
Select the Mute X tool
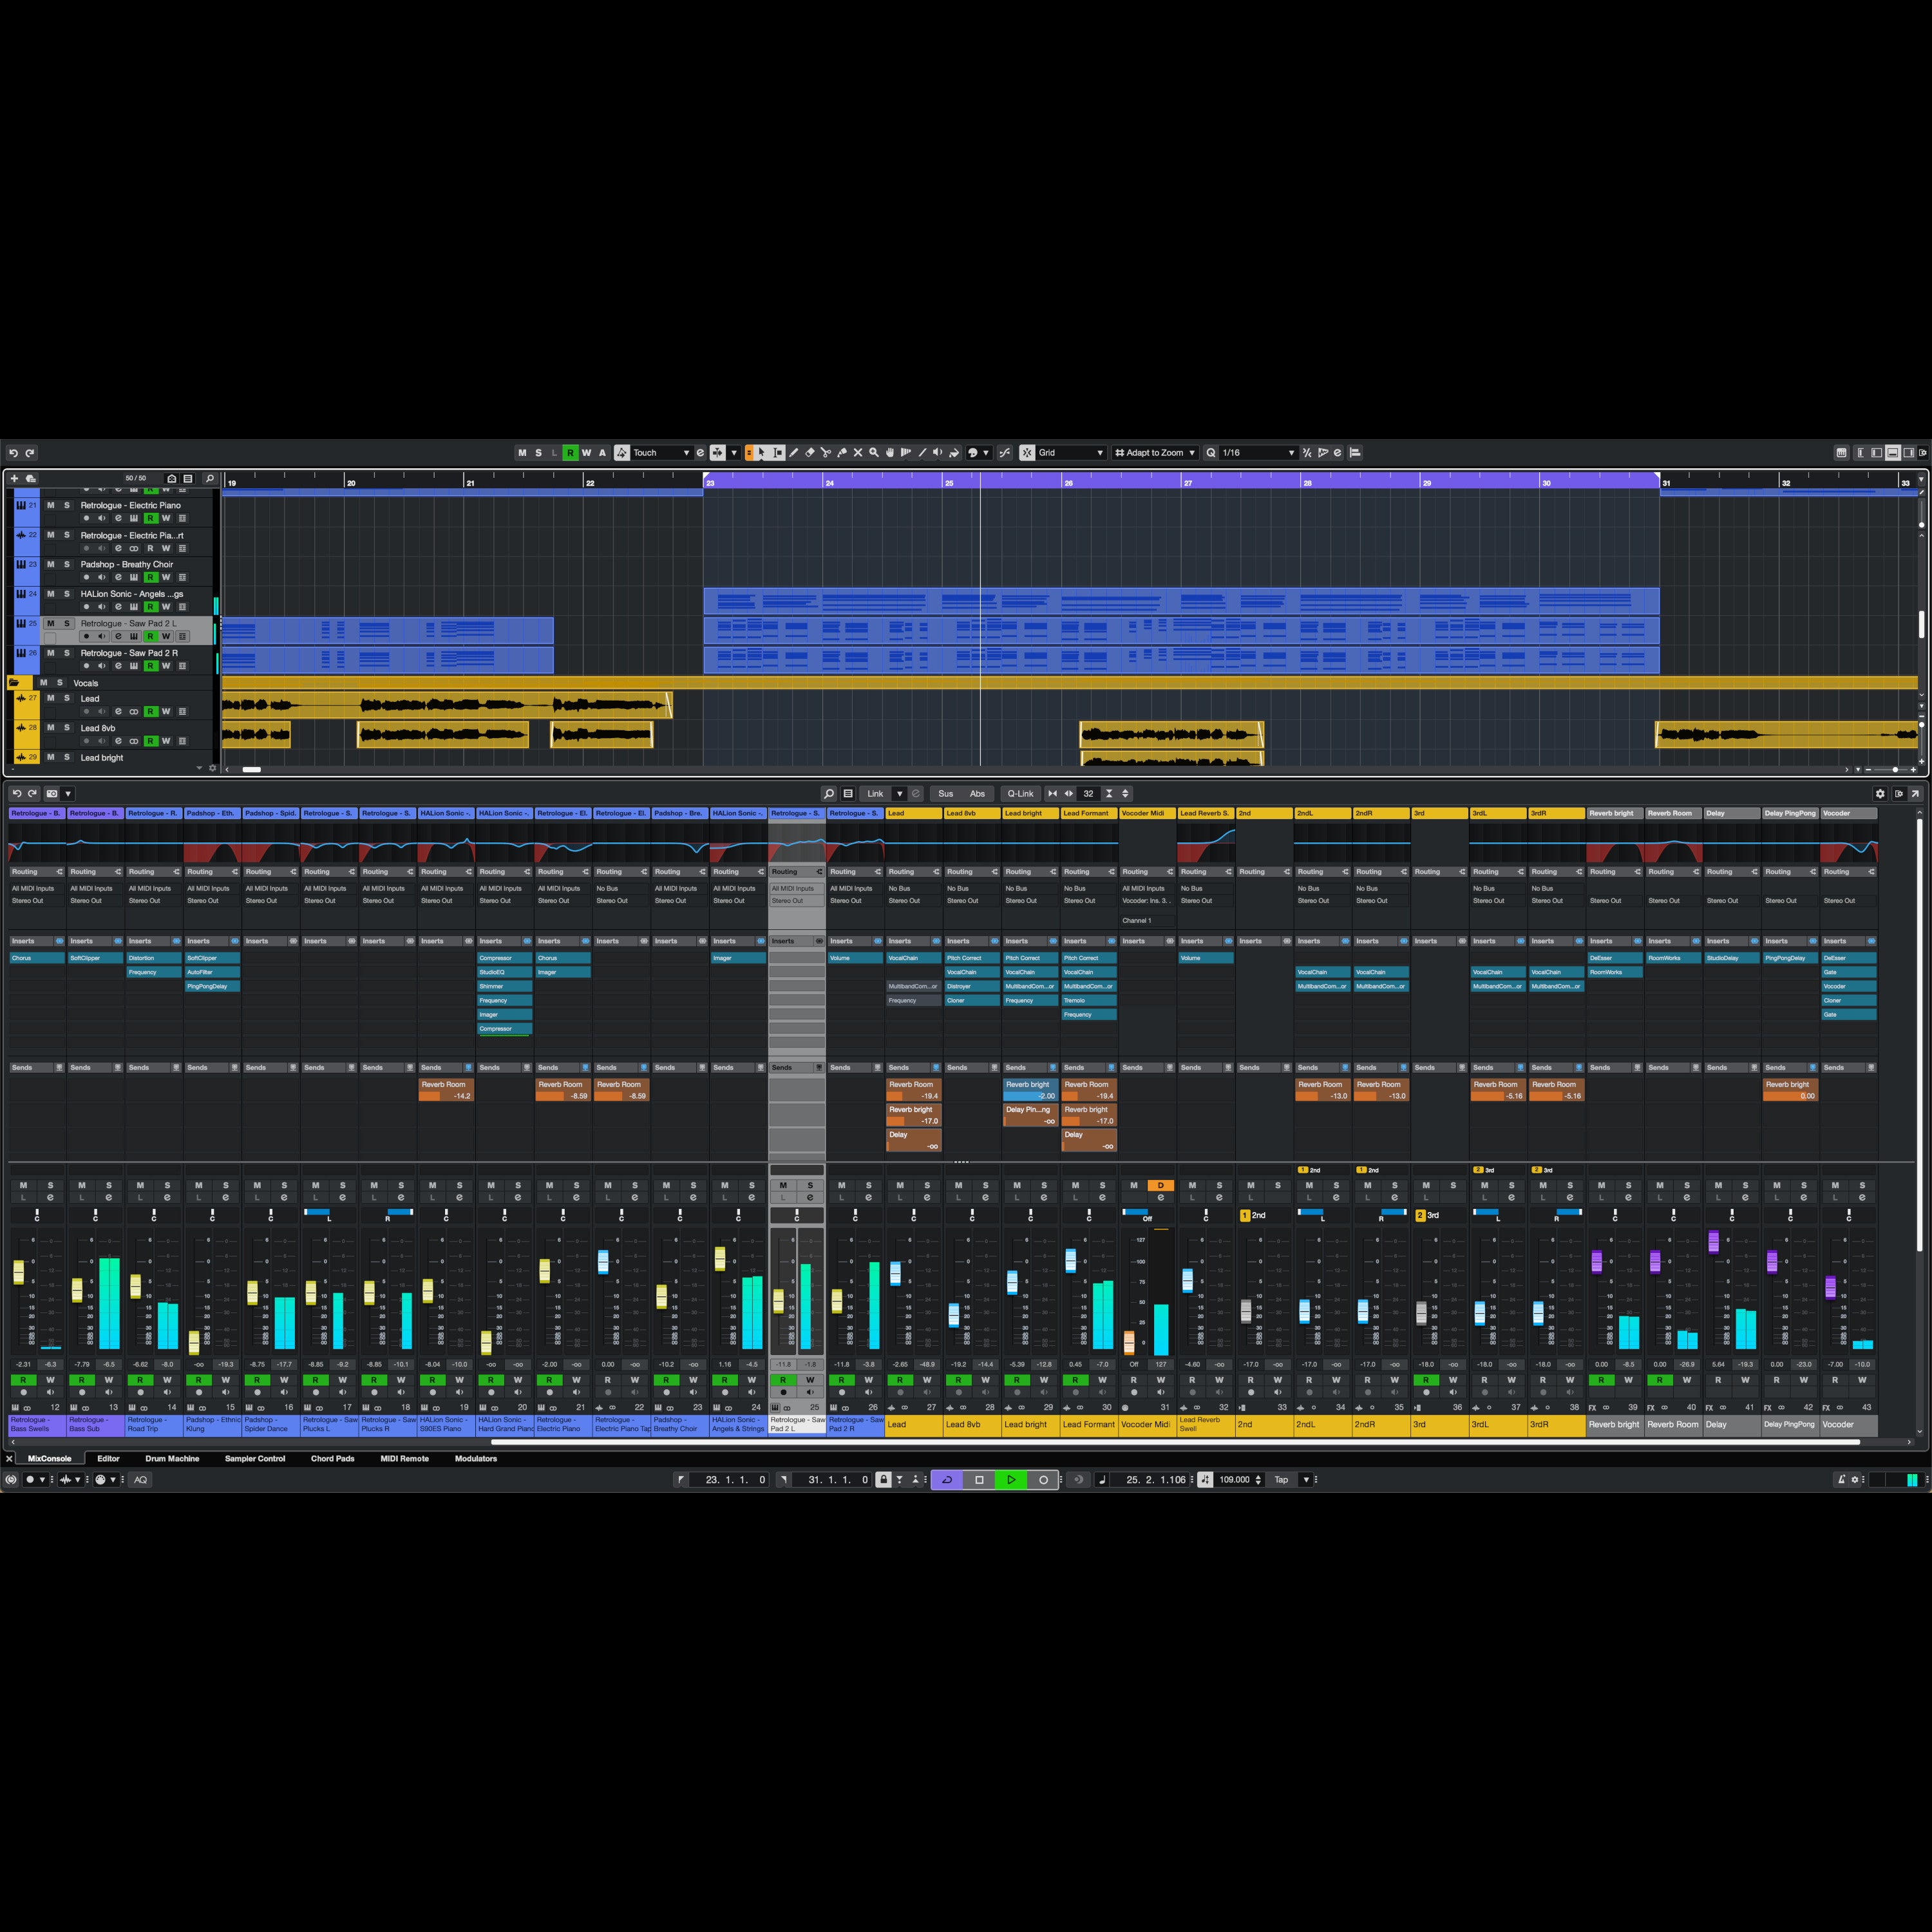click(858, 453)
